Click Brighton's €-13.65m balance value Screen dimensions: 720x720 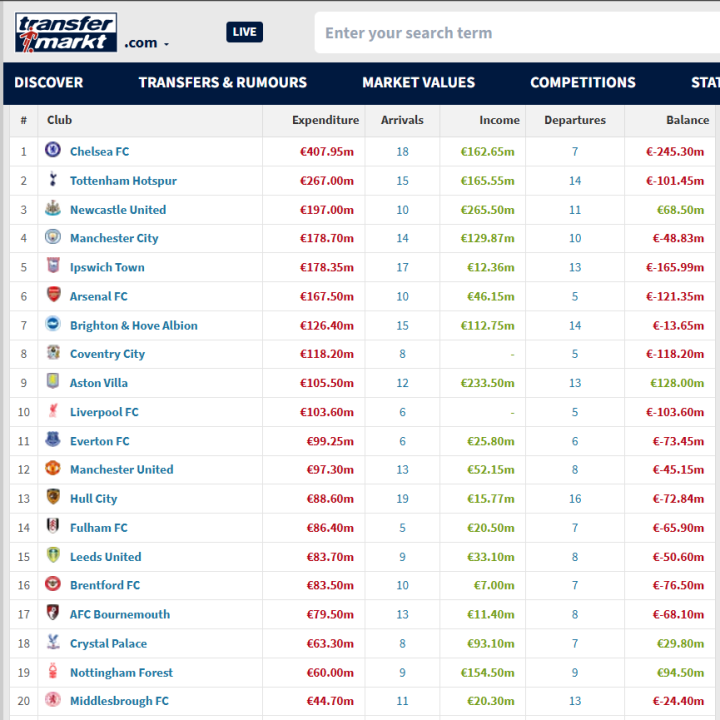pyautogui.click(x=678, y=326)
